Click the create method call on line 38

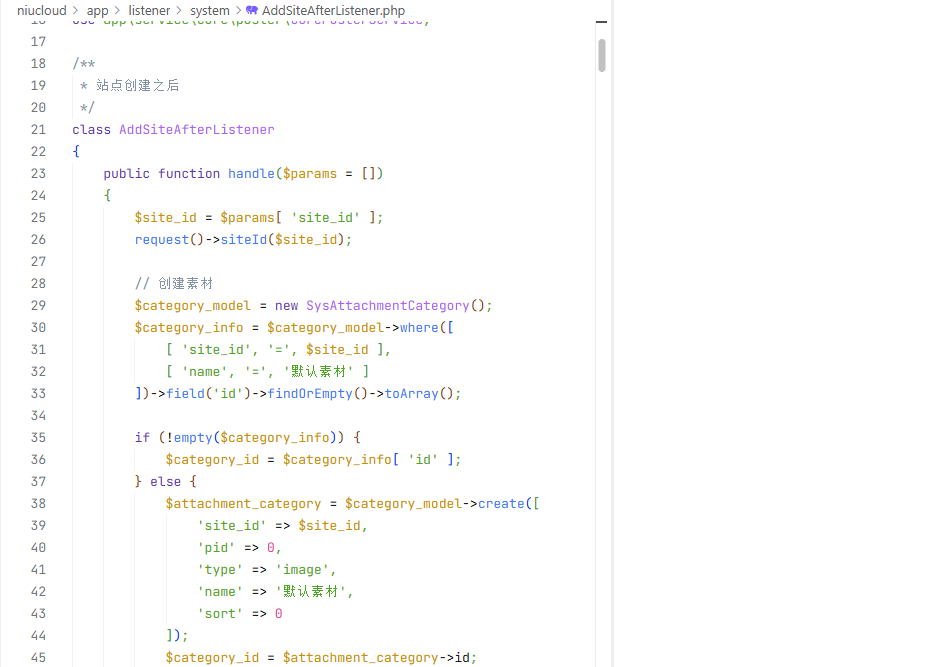(x=501, y=504)
